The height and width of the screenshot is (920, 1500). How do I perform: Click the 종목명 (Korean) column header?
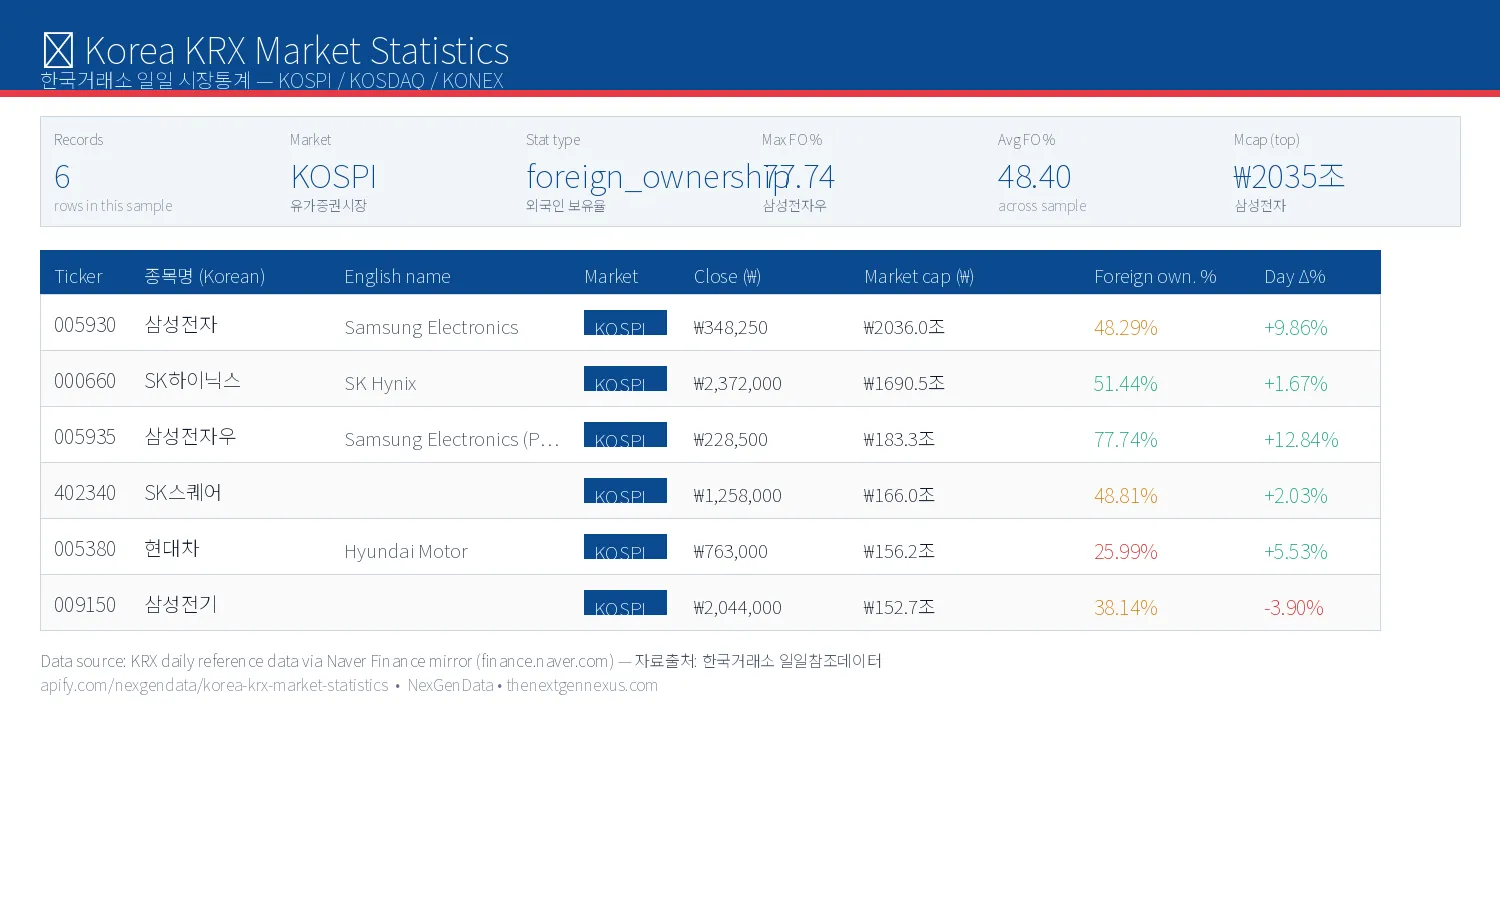204,277
